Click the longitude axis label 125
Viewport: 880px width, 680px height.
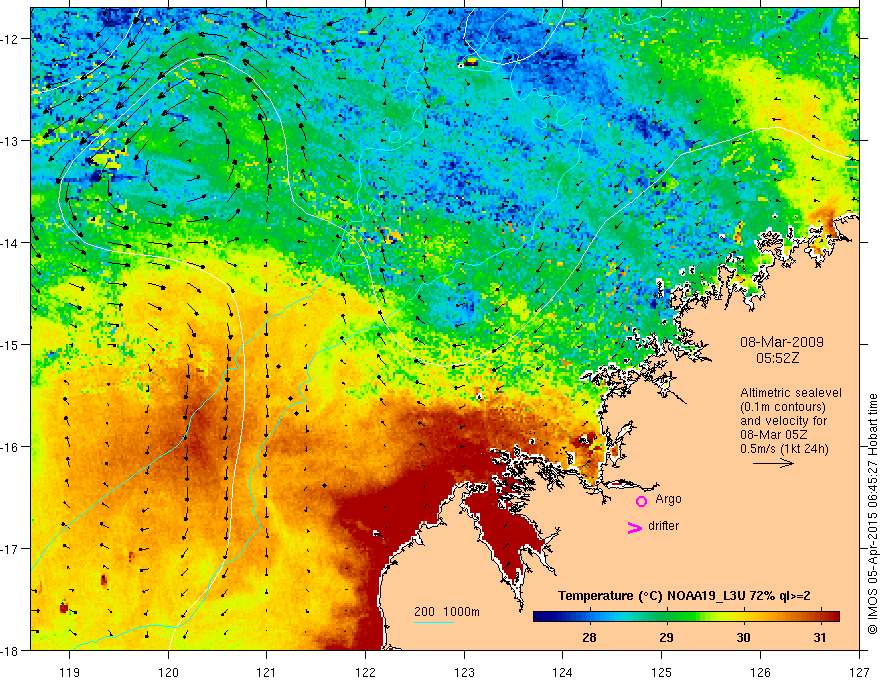662,672
